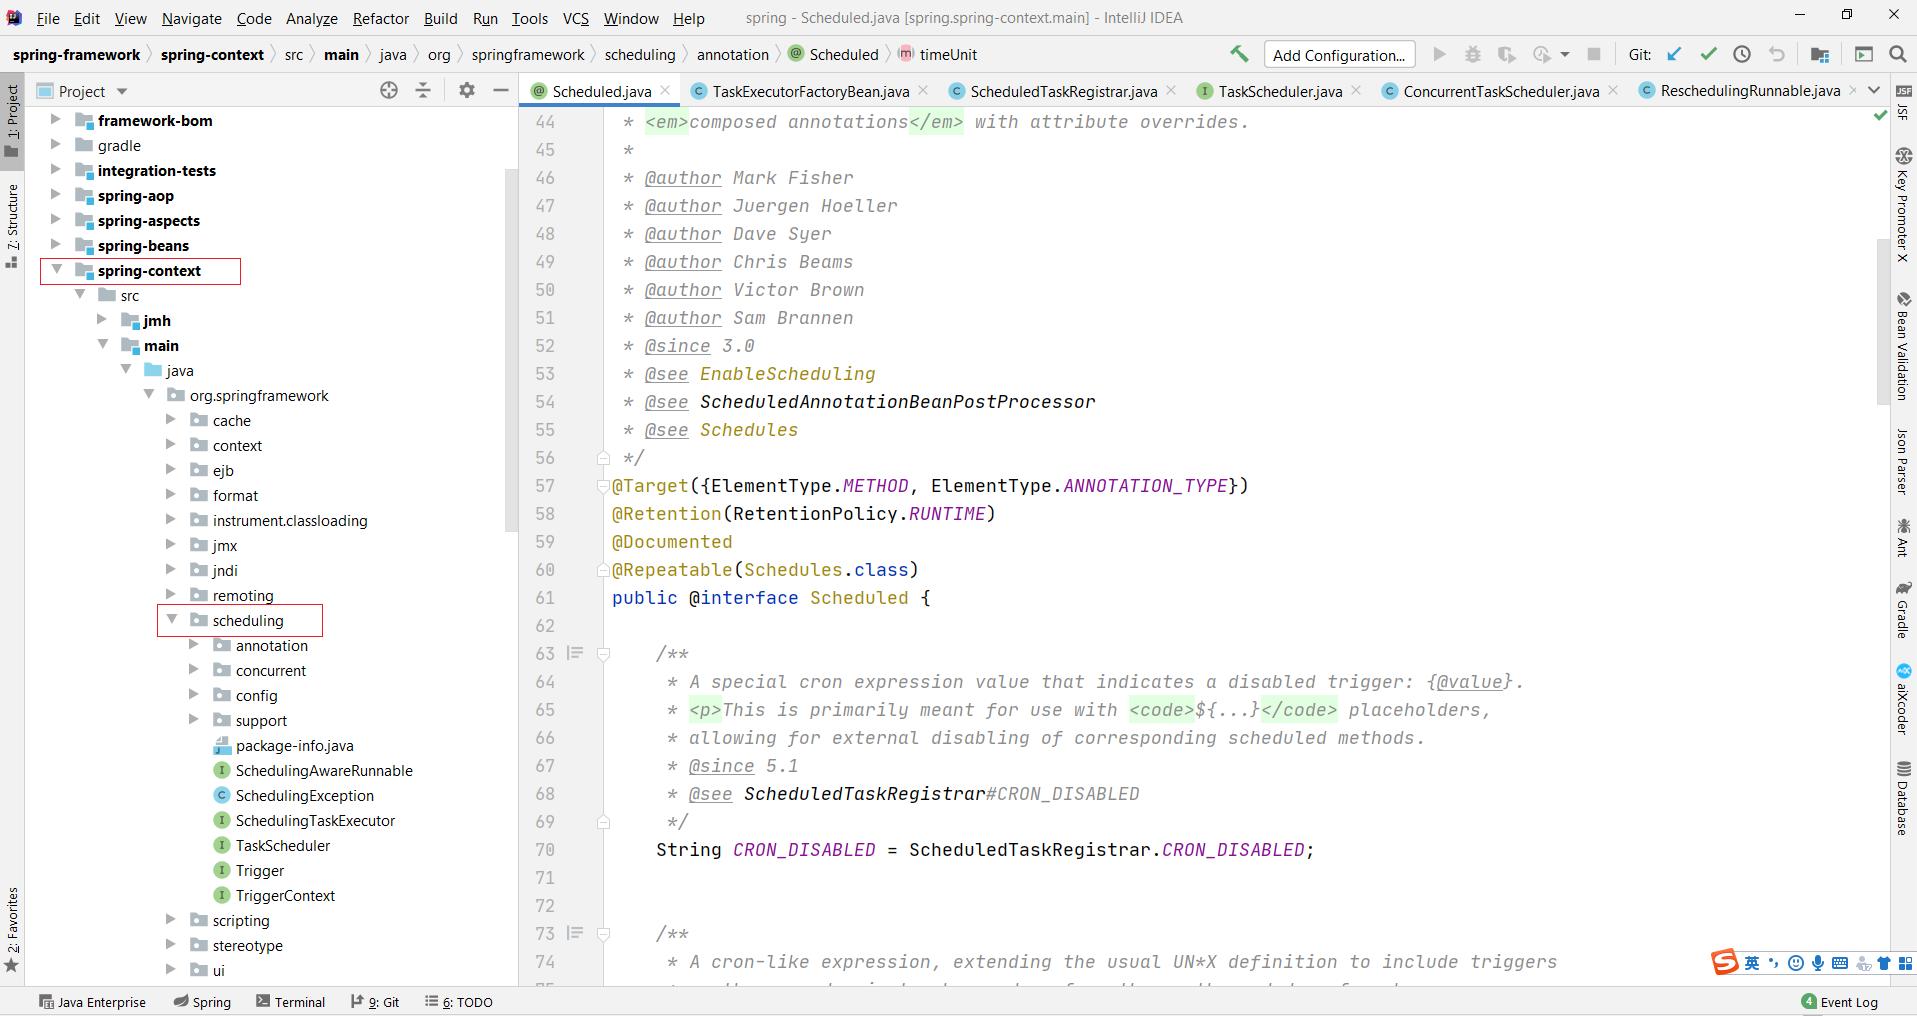Open TaskScheduler interface in project tree
1917x1016 pixels.
click(x=282, y=845)
